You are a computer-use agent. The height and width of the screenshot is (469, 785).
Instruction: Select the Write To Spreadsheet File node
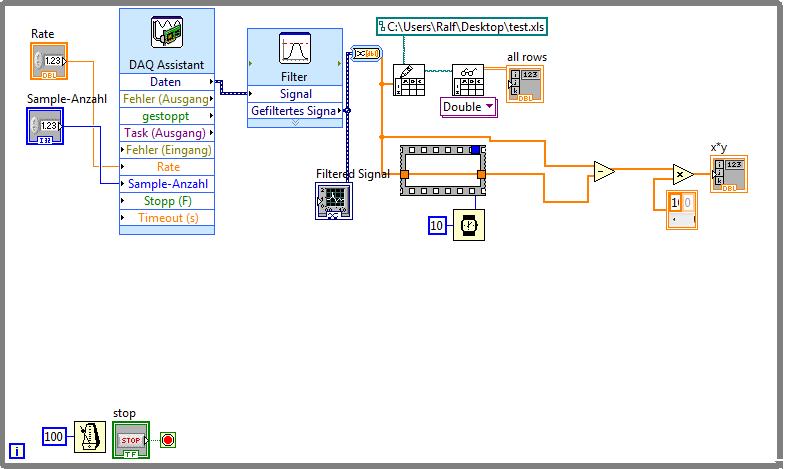409,80
